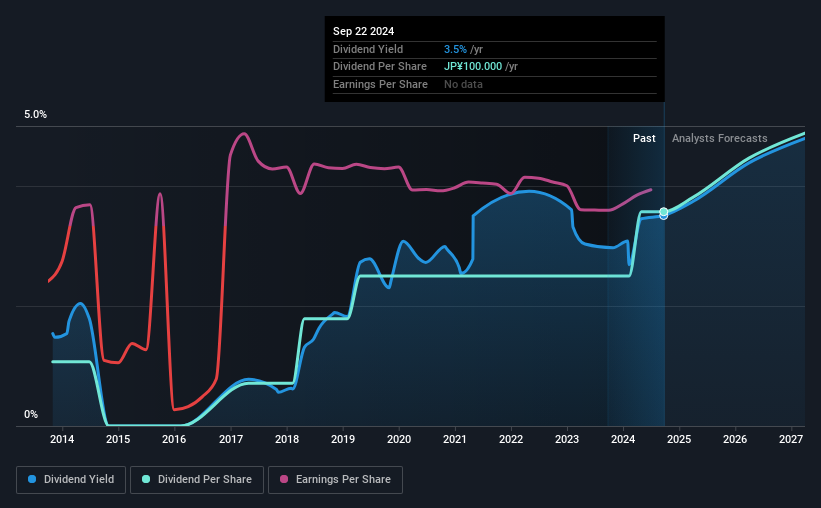
Task: Select the 2022 x-axis label
Action: (511, 439)
